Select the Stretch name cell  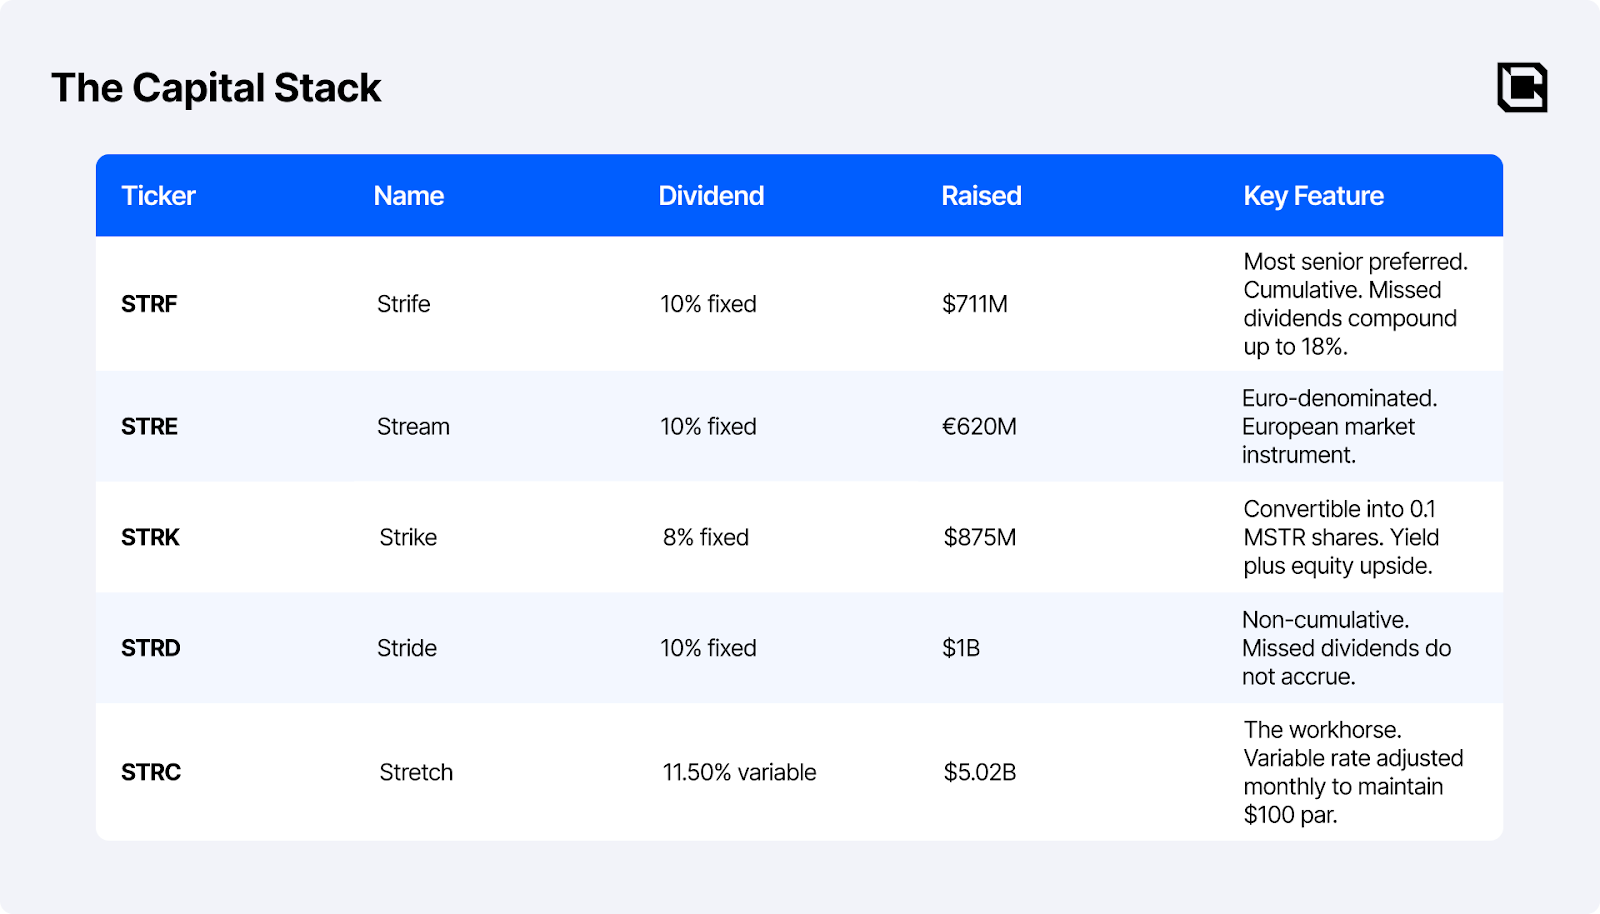tap(416, 772)
